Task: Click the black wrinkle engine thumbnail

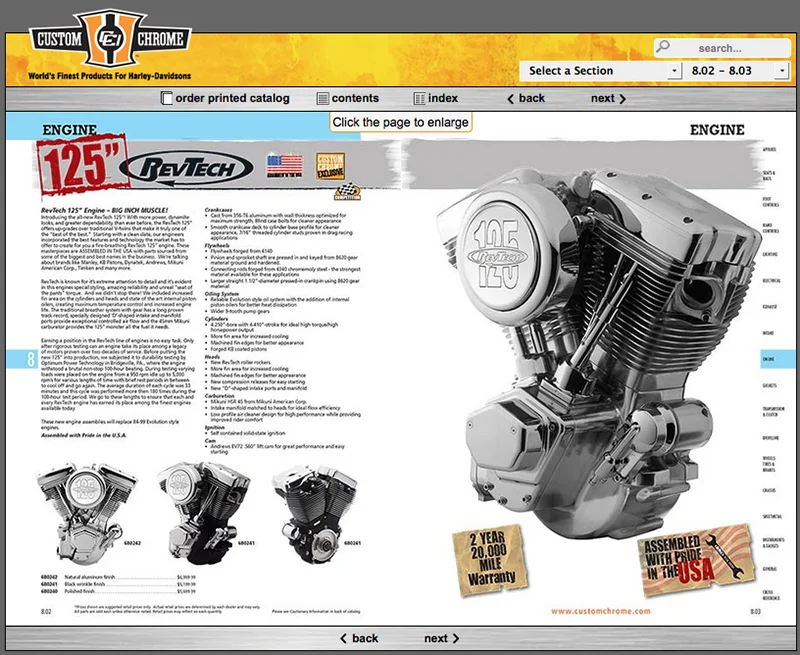Action: click(x=204, y=513)
